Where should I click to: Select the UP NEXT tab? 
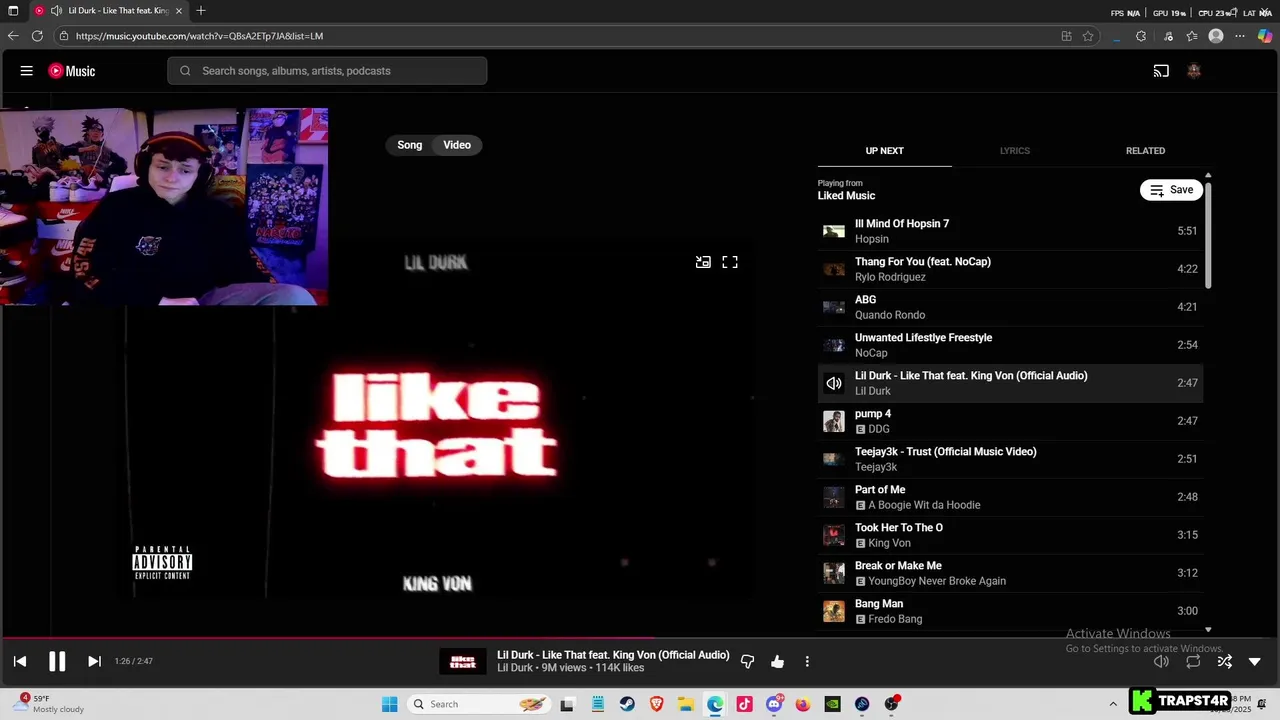pyautogui.click(x=884, y=151)
